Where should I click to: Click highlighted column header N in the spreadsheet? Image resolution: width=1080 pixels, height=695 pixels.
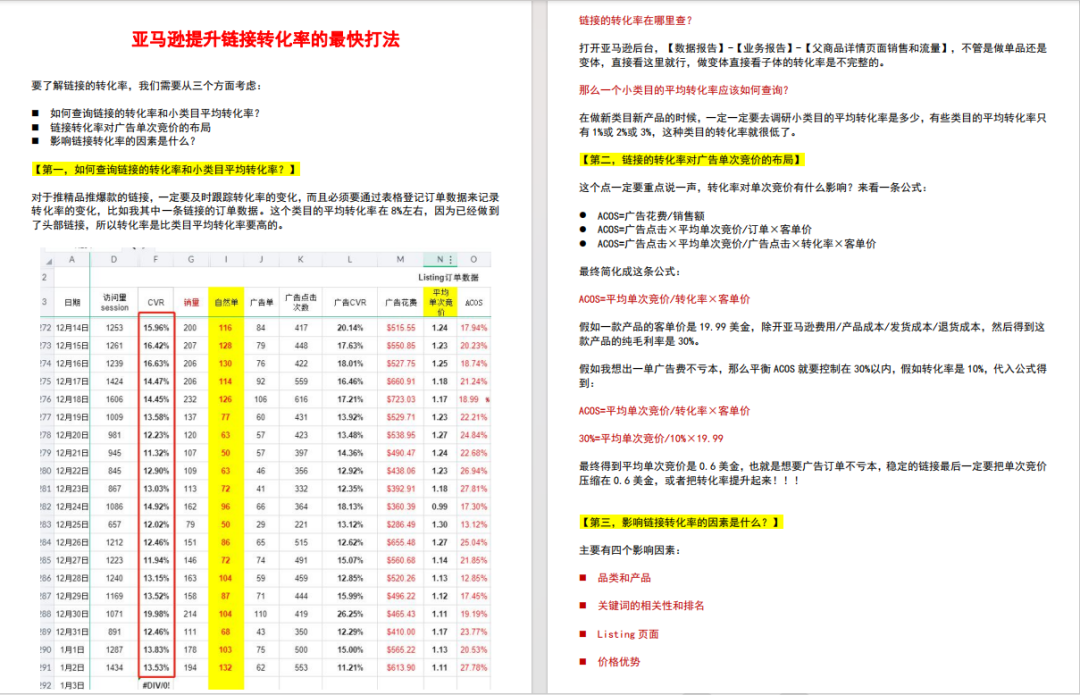tap(439, 260)
